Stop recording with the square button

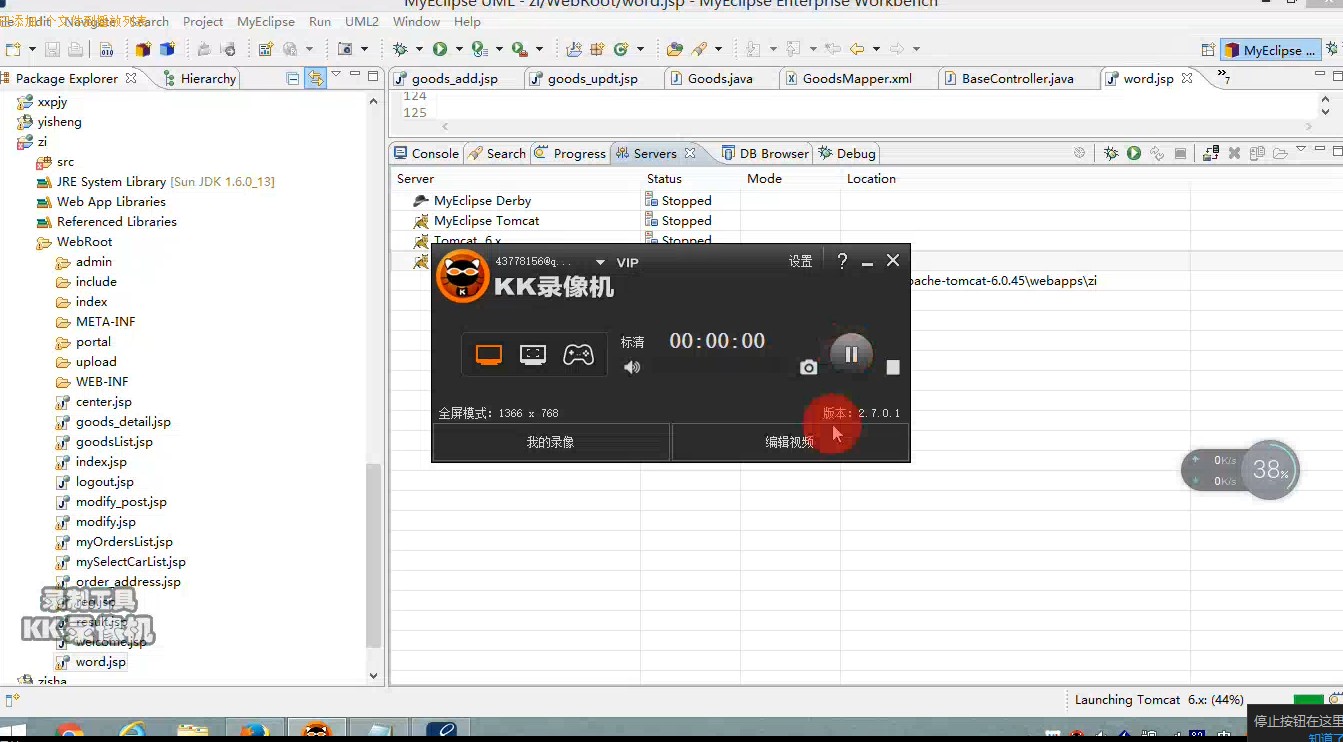tap(893, 367)
